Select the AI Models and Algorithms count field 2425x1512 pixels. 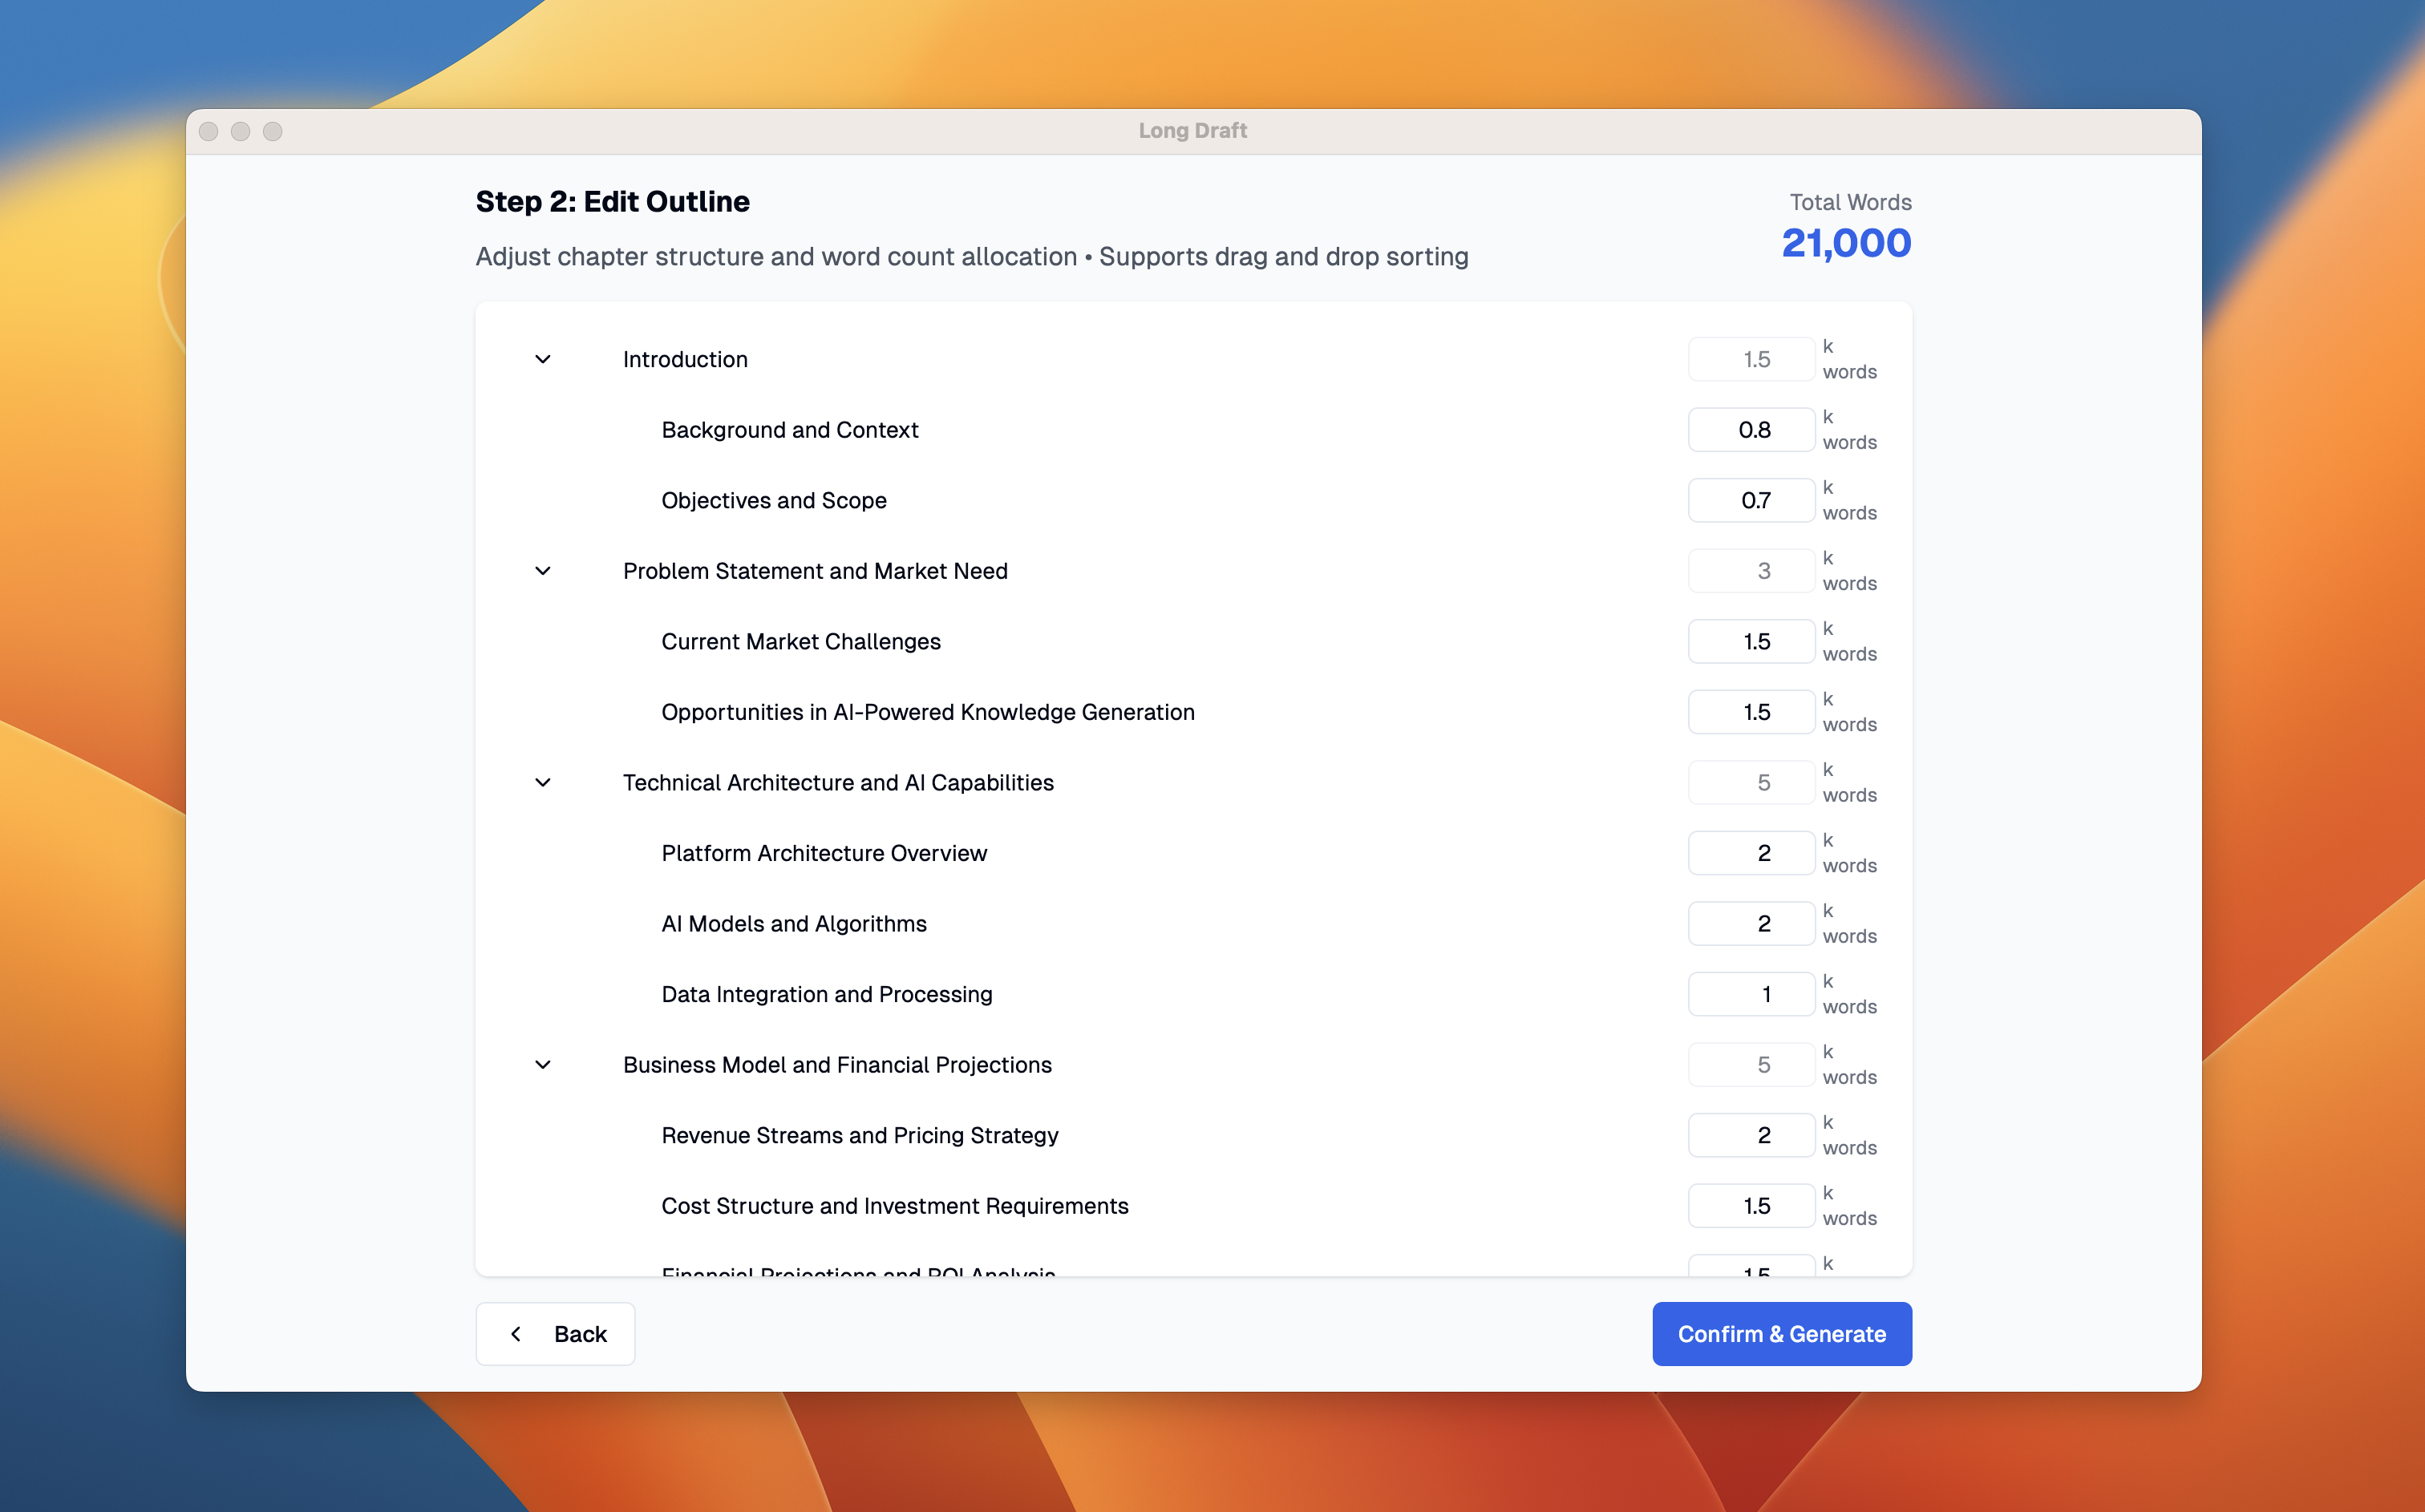(x=1751, y=923)
